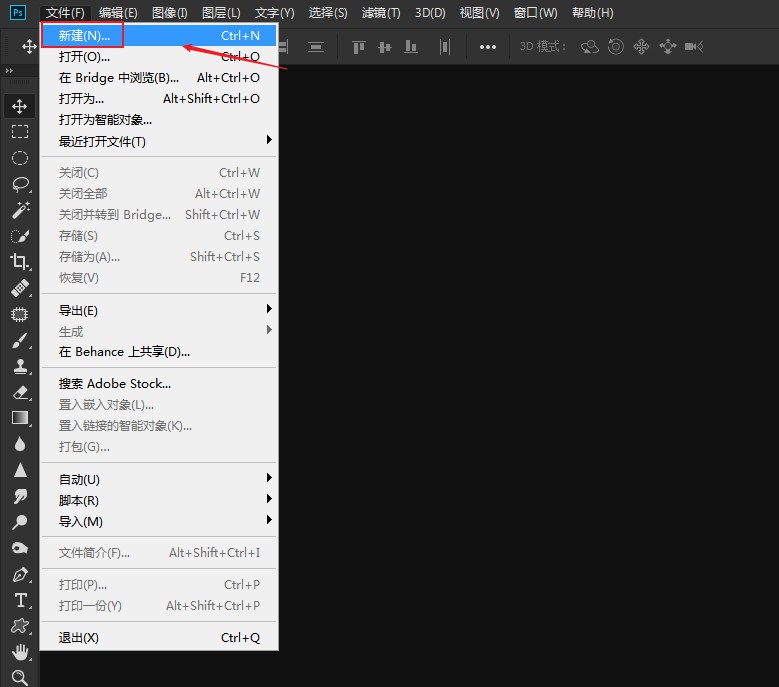Open the 文件(F) menu in menu bar
The height and width of the screenshot is (687, 779).
tap(65, 12)
